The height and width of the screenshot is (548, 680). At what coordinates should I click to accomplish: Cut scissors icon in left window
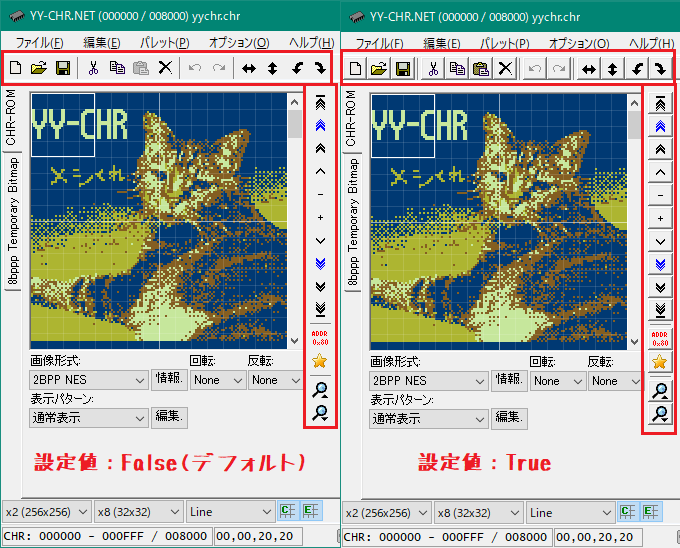pyautogui.click(x=93, y=68)
